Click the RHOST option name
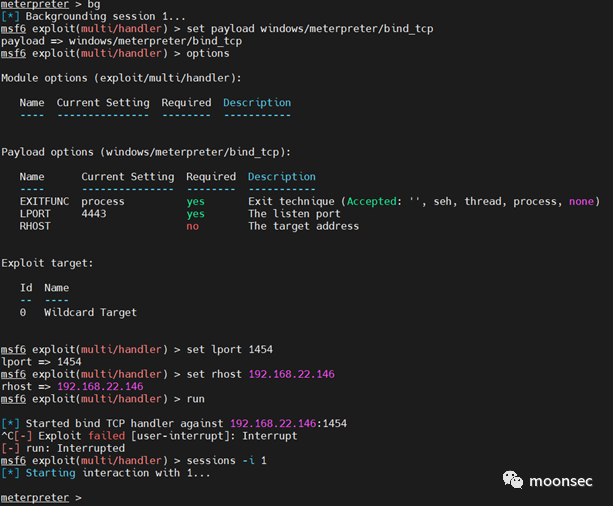The height and width of the screenshot is (506, 613). pos(35,226)
